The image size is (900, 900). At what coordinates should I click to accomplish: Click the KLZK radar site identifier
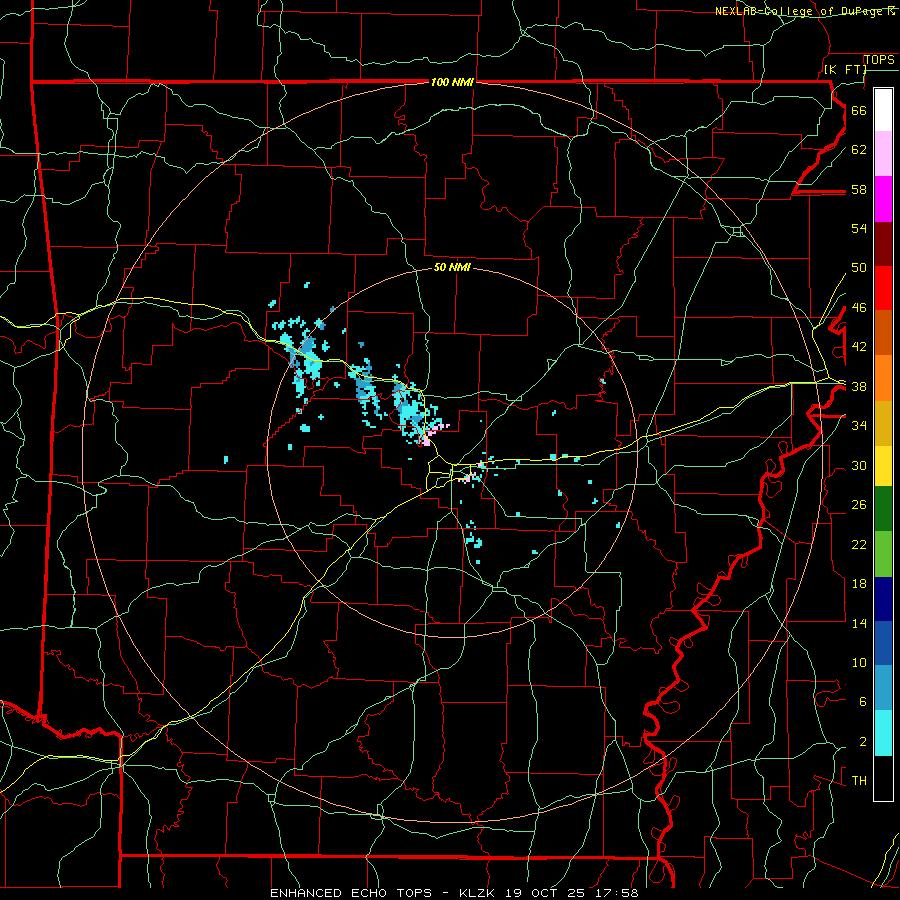click(x=479, y=893)
